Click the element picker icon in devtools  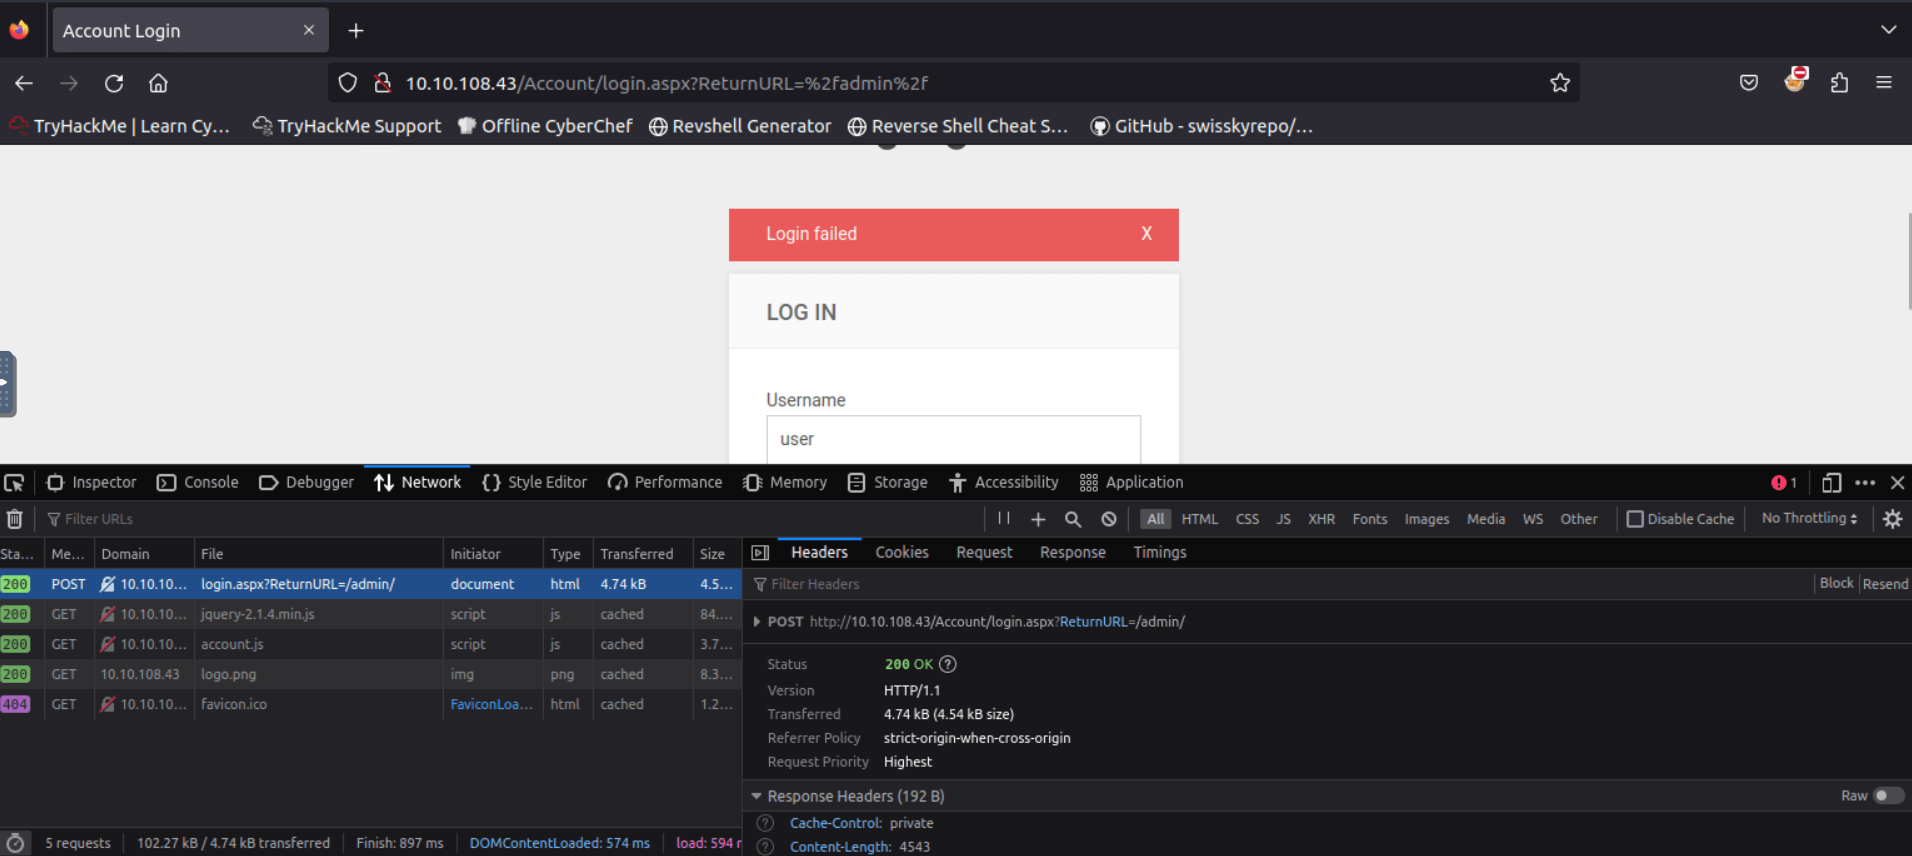tap(14, 483)
